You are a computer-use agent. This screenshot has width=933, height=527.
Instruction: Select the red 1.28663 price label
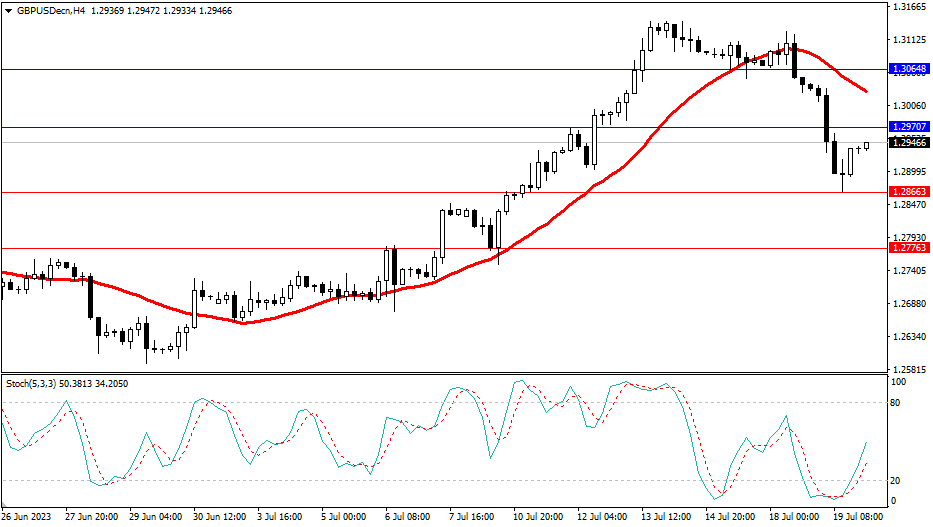[909, 191]
